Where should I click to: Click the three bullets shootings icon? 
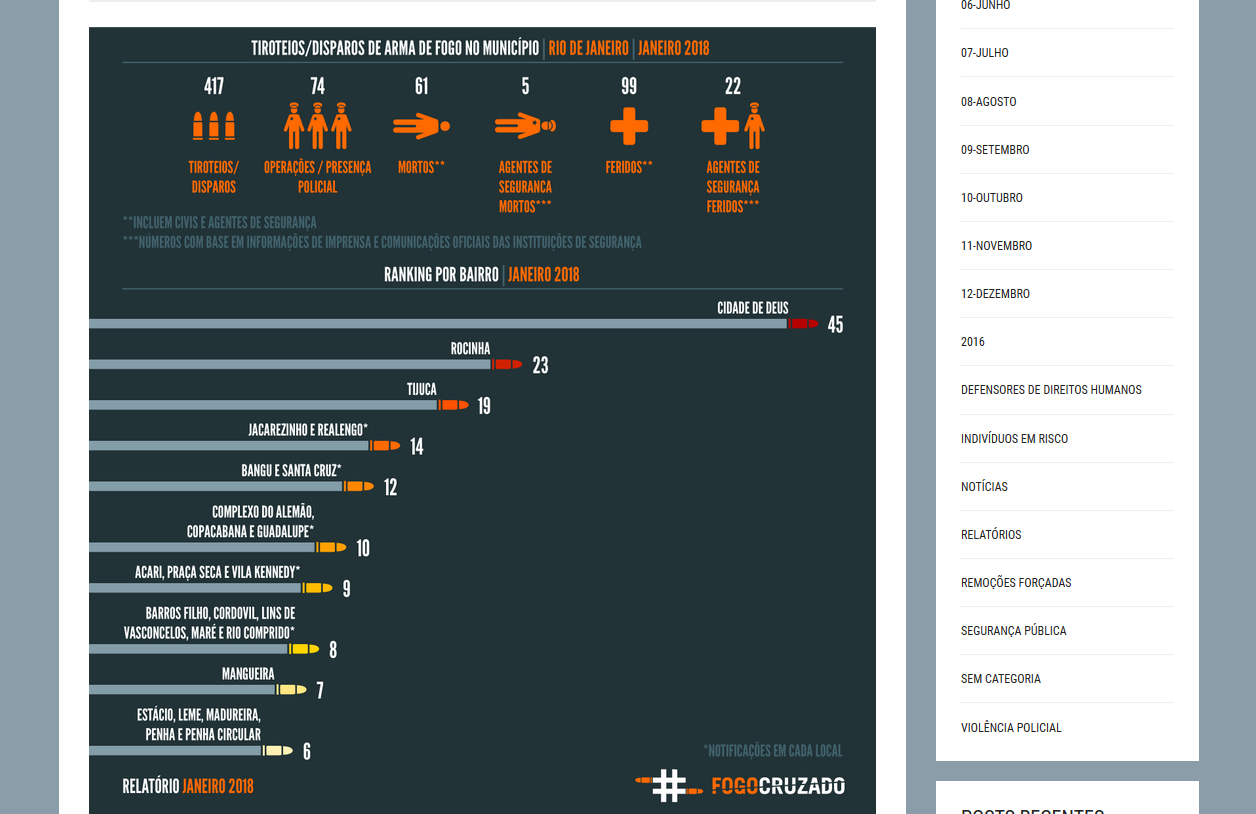point(214,126)
